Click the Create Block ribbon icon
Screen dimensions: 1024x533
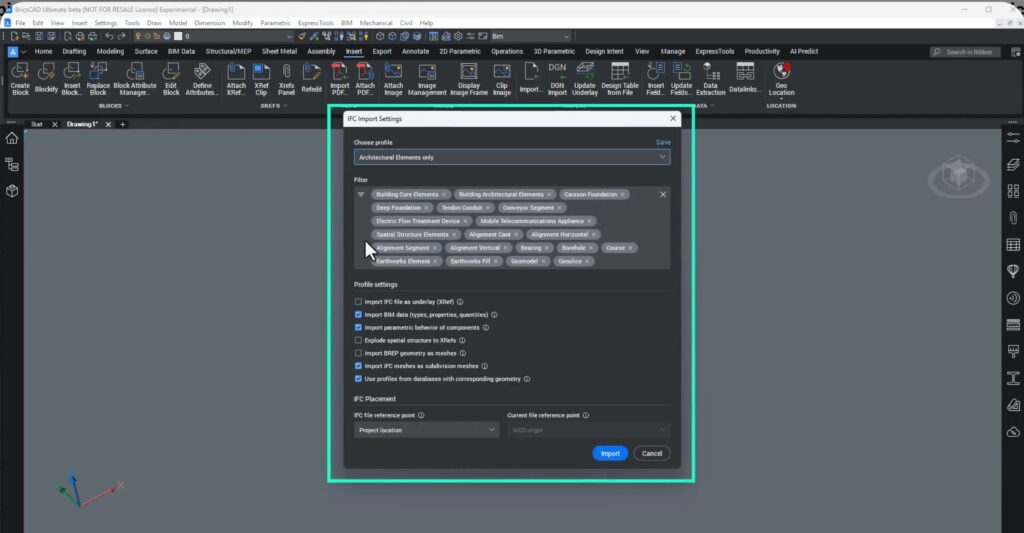point(20,78)
